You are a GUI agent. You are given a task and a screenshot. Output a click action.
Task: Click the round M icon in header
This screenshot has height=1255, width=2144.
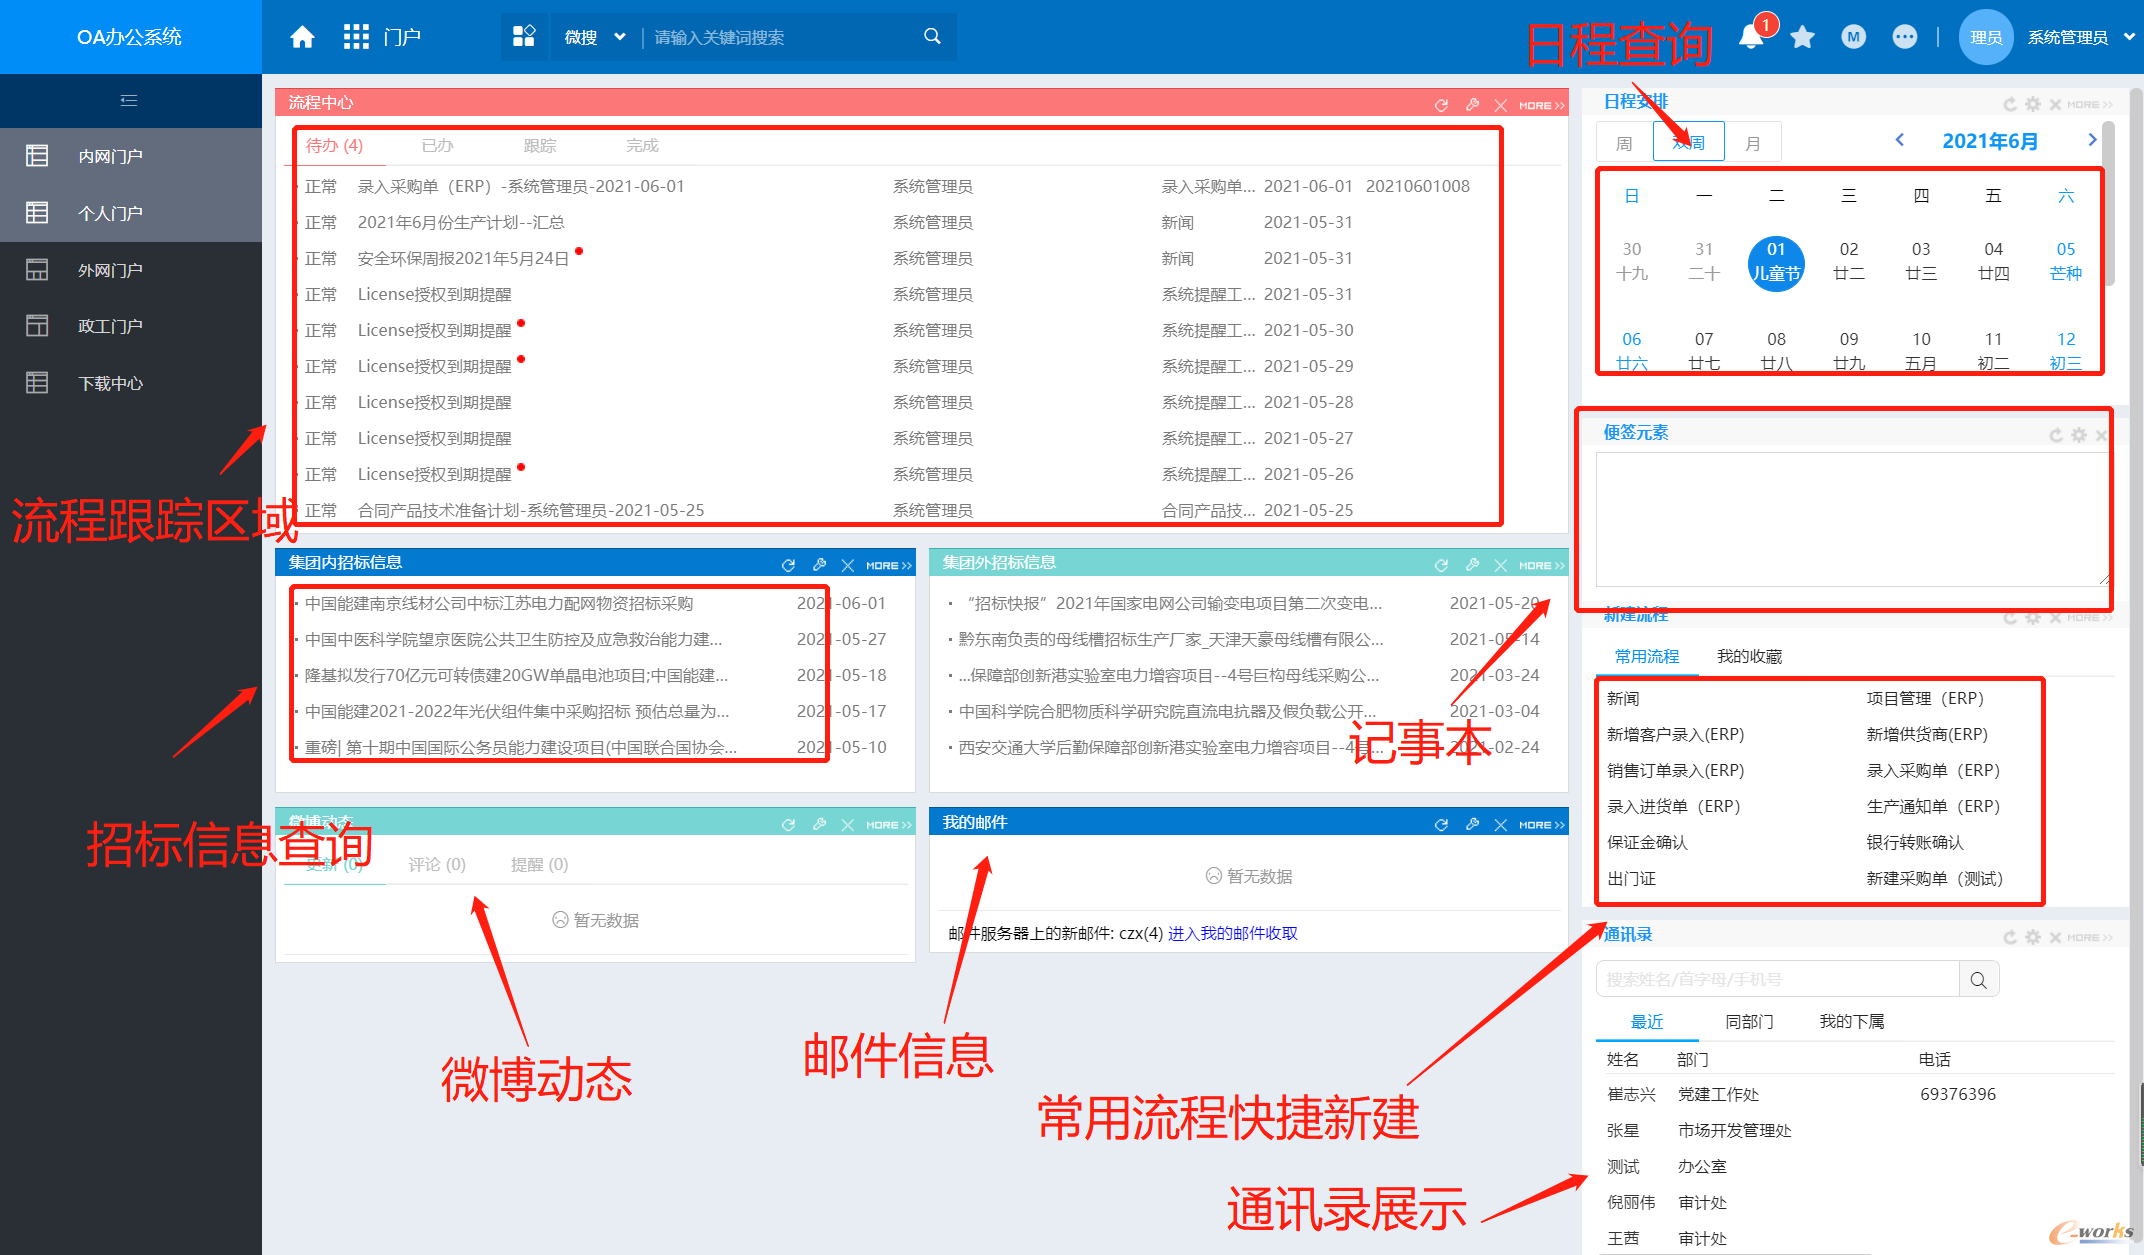point(1854,37)
